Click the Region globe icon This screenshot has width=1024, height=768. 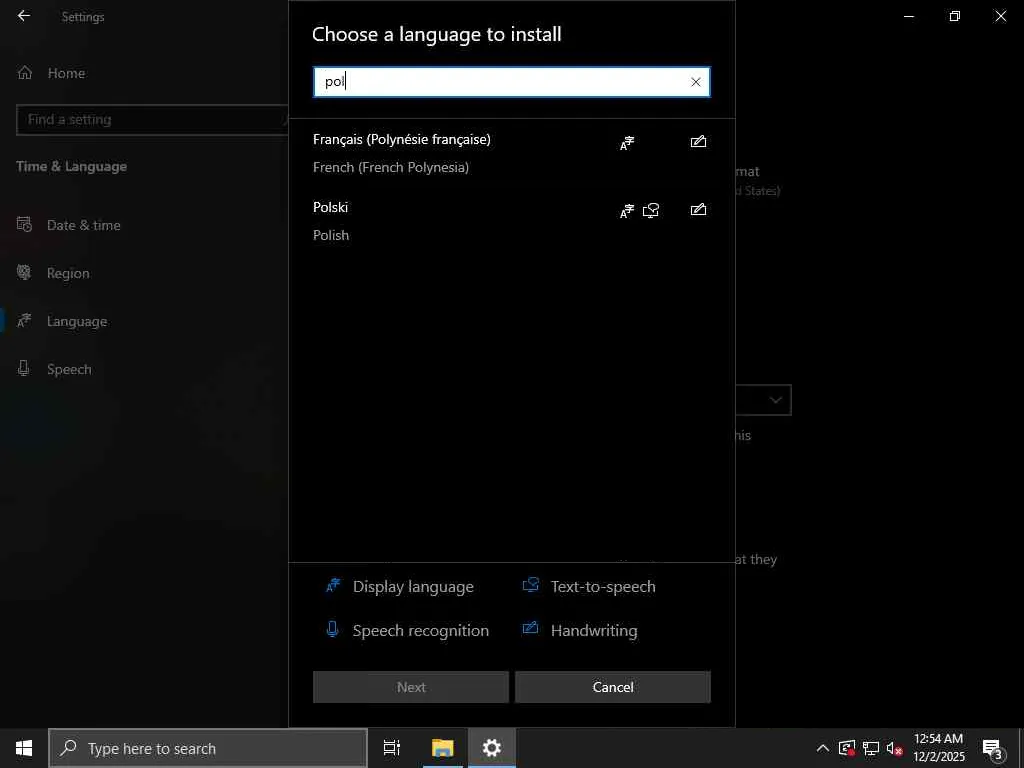[24, 272]
